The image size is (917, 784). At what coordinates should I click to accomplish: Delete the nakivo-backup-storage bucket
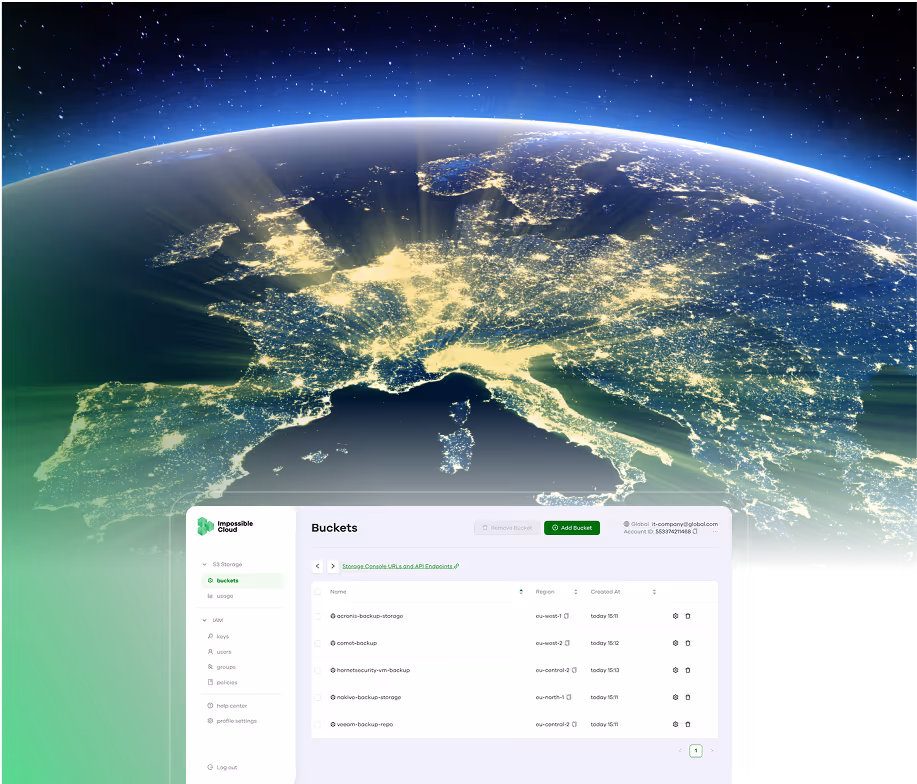[688, 697]
